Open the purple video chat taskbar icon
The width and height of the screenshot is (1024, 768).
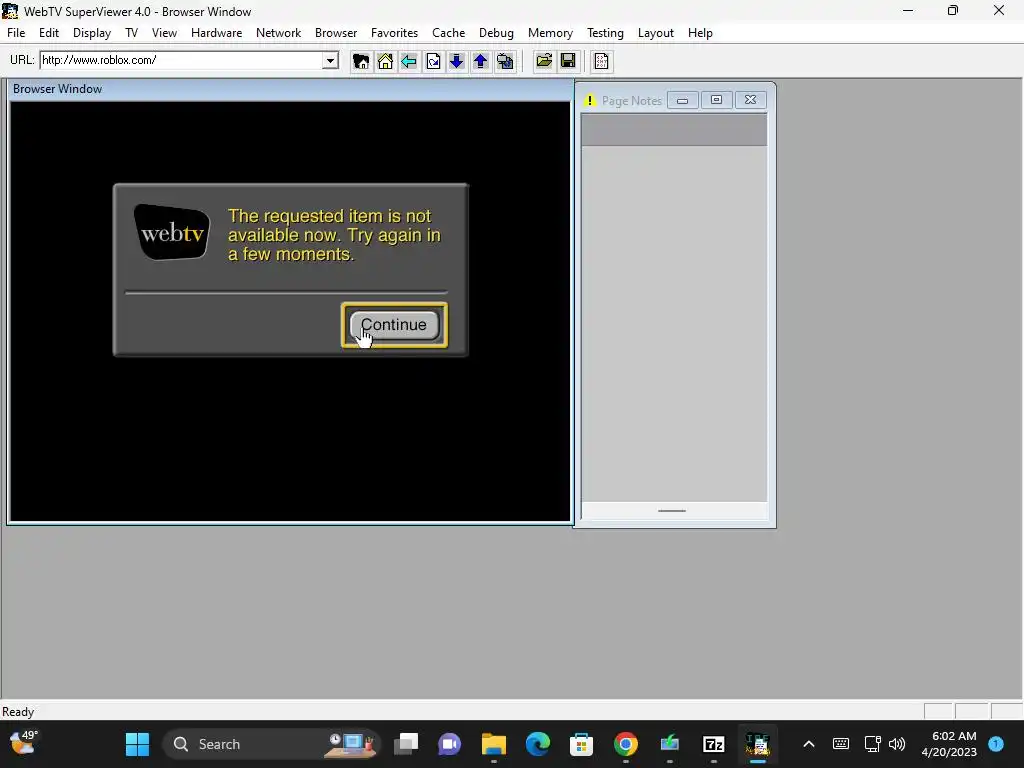[449, 744]
